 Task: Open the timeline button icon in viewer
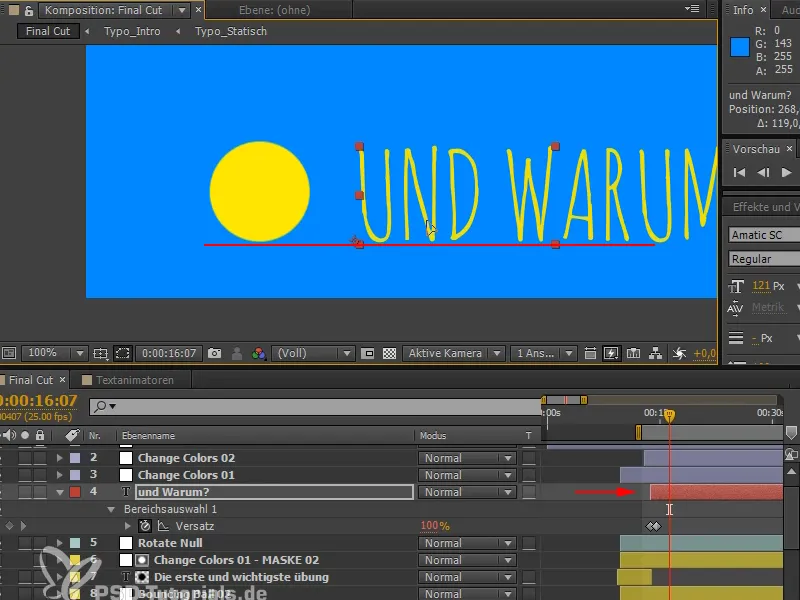click(633, 353)
